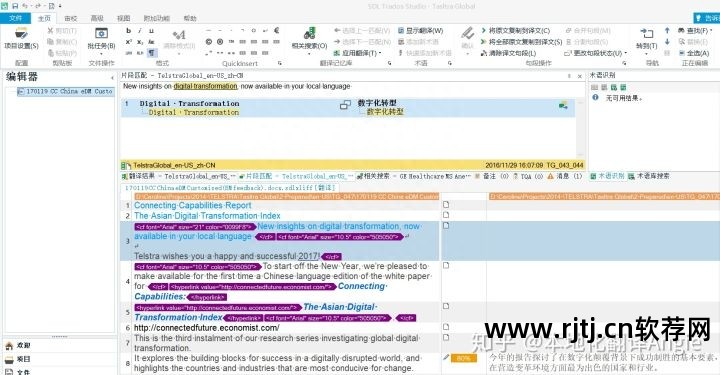This screenshot has height=375, width=720.
Task: Insert the TM trademark symbol
Action: [231, 42]
